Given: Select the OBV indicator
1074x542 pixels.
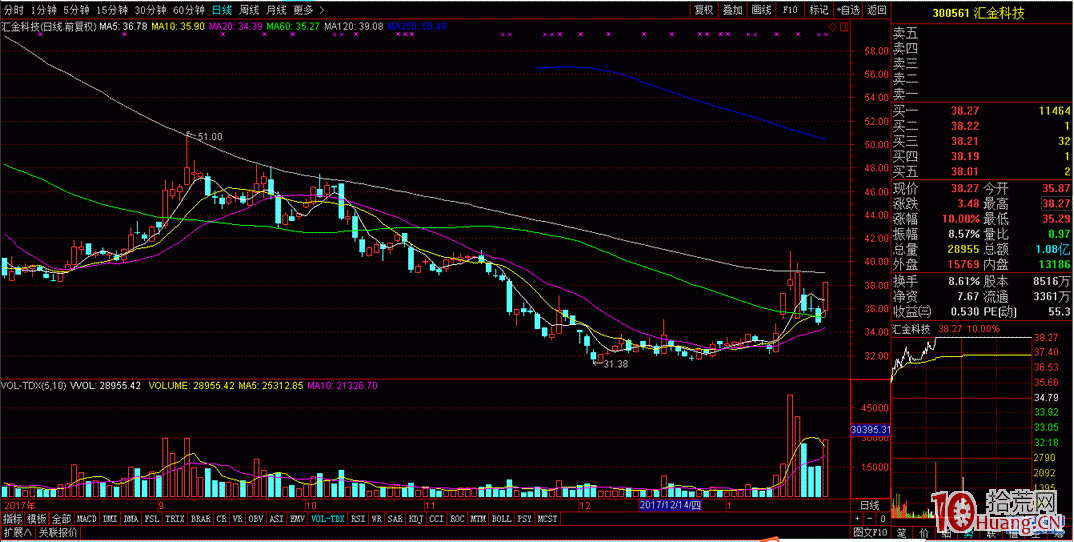Looking at the screenshot, I should pyautogui.click(x=257, y=519).
